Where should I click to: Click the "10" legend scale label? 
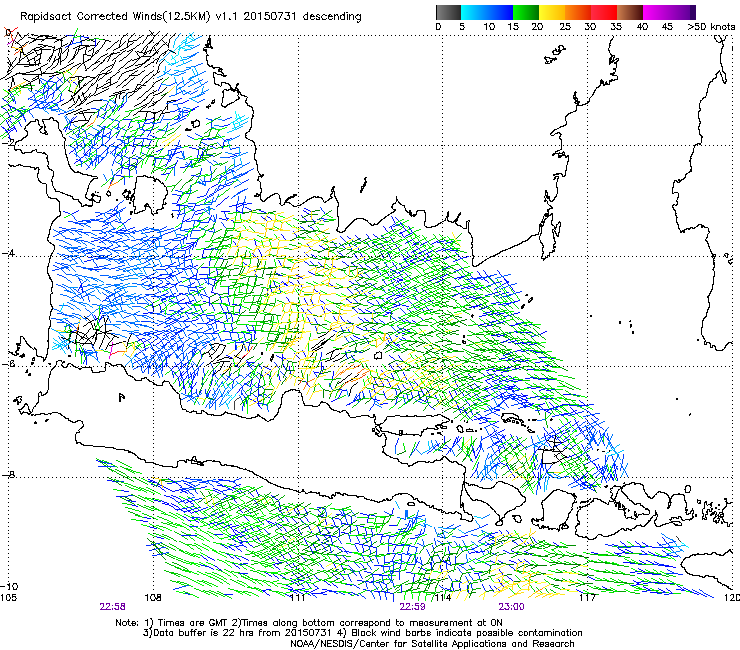pos(489,27)
